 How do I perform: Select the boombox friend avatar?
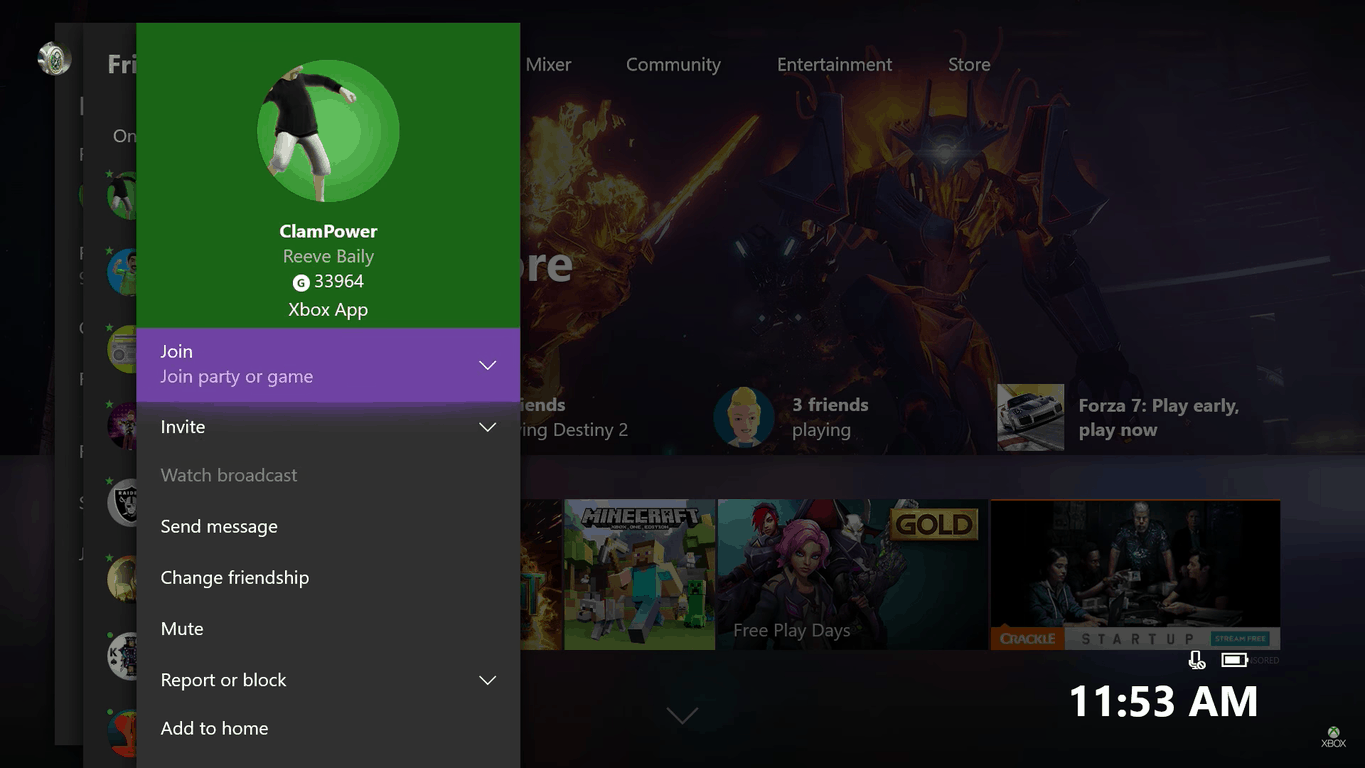(x=122, y=349)
